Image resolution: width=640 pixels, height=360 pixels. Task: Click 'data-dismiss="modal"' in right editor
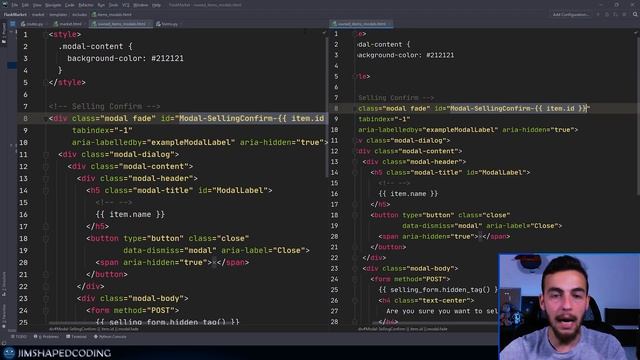(442, 226)
